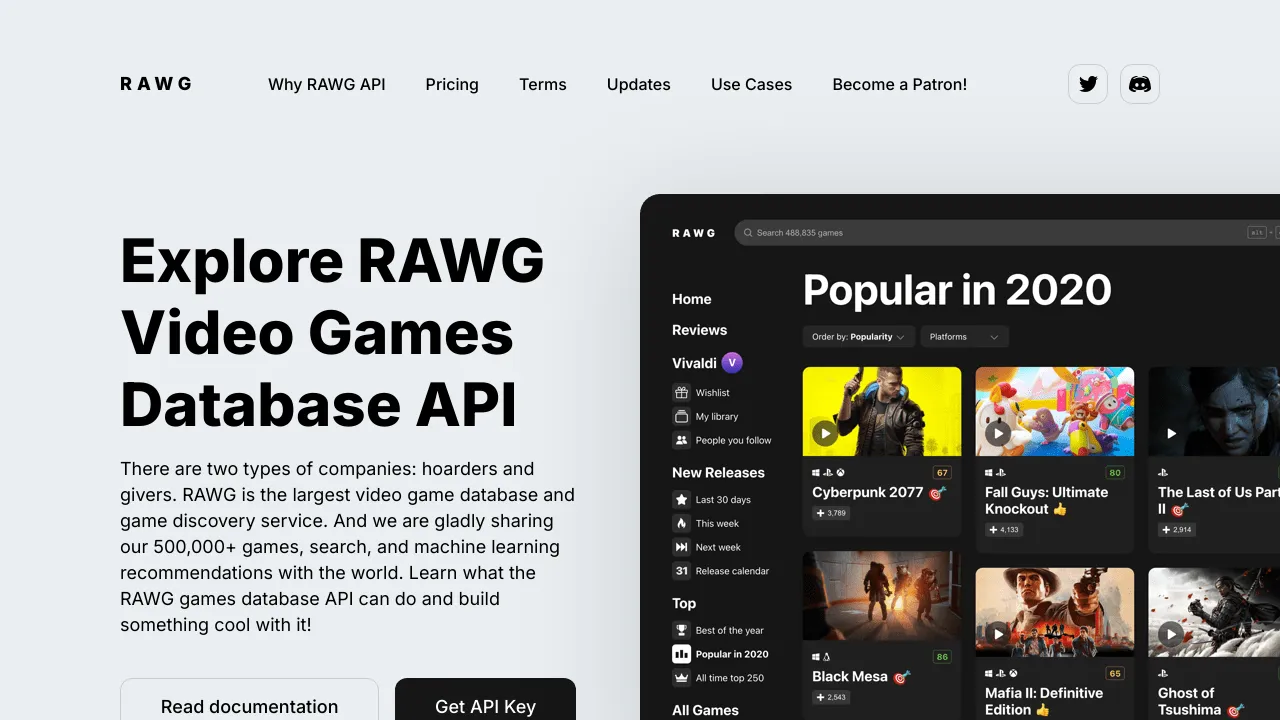
Task: Click the +4,133 add button on Fall Guys
Action: [x=1003, y=529]
